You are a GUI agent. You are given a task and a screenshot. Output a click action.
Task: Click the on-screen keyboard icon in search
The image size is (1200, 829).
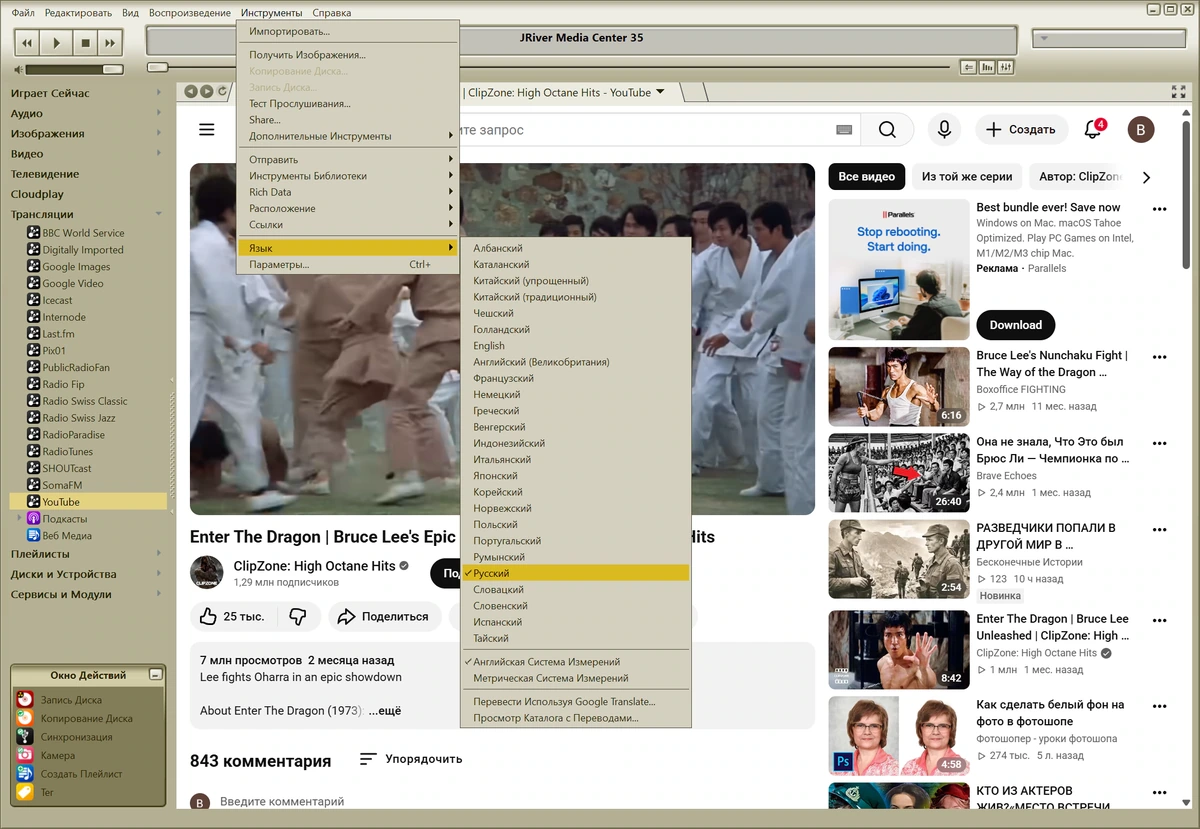point(844,129)
